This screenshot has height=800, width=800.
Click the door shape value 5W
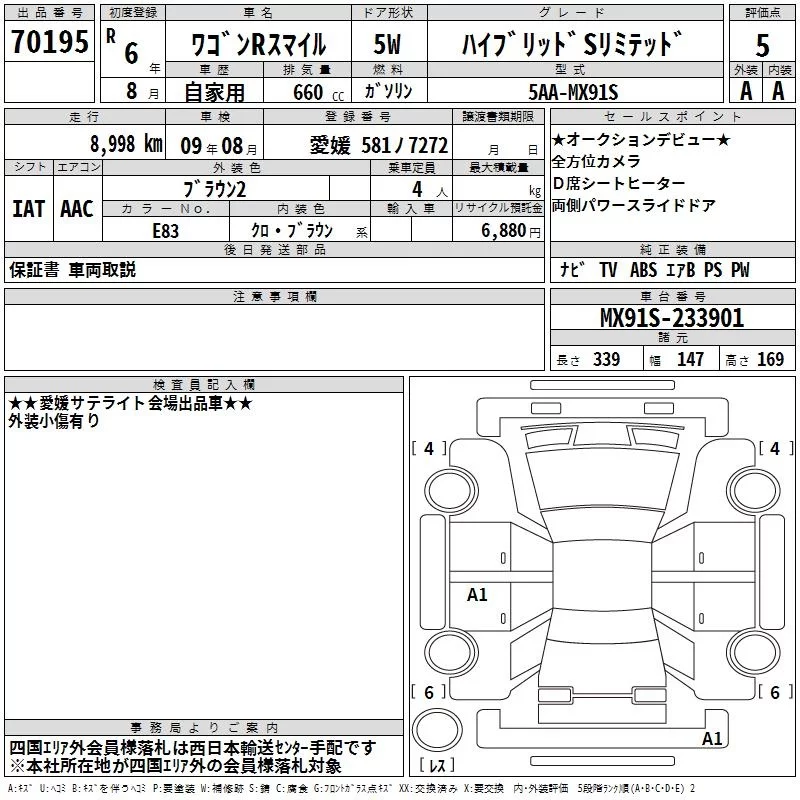pos(387,44)
